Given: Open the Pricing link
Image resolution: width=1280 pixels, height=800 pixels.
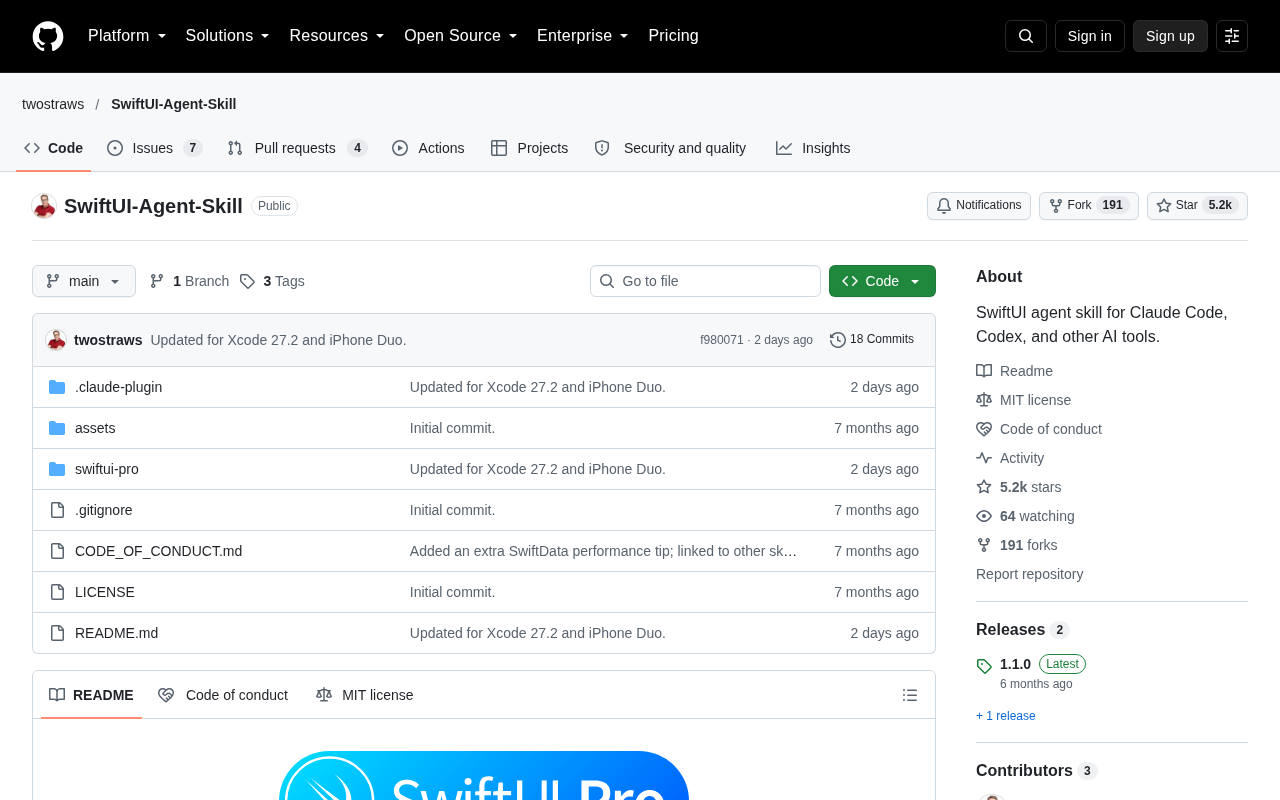Looking at the screenshot, I should pyautogui.click(x=674, y=36).
